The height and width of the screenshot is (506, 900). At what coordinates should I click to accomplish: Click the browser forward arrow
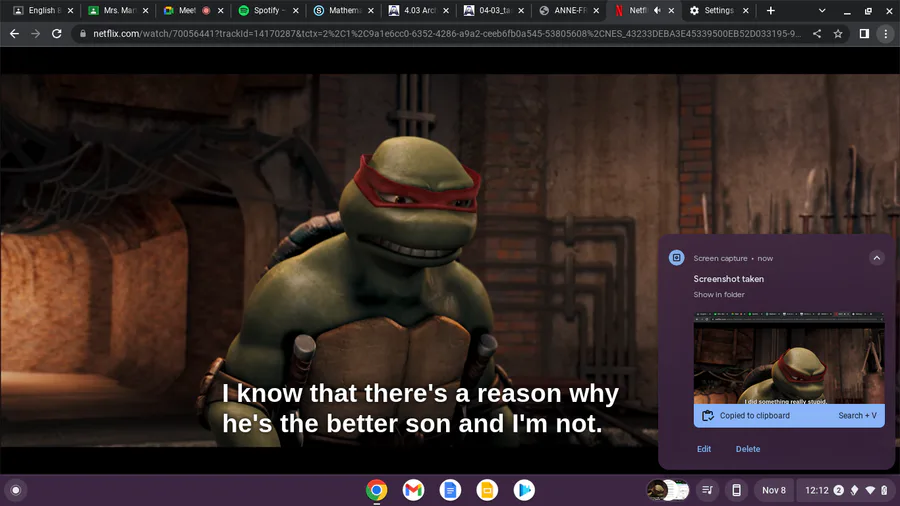[x=36, y=34]
